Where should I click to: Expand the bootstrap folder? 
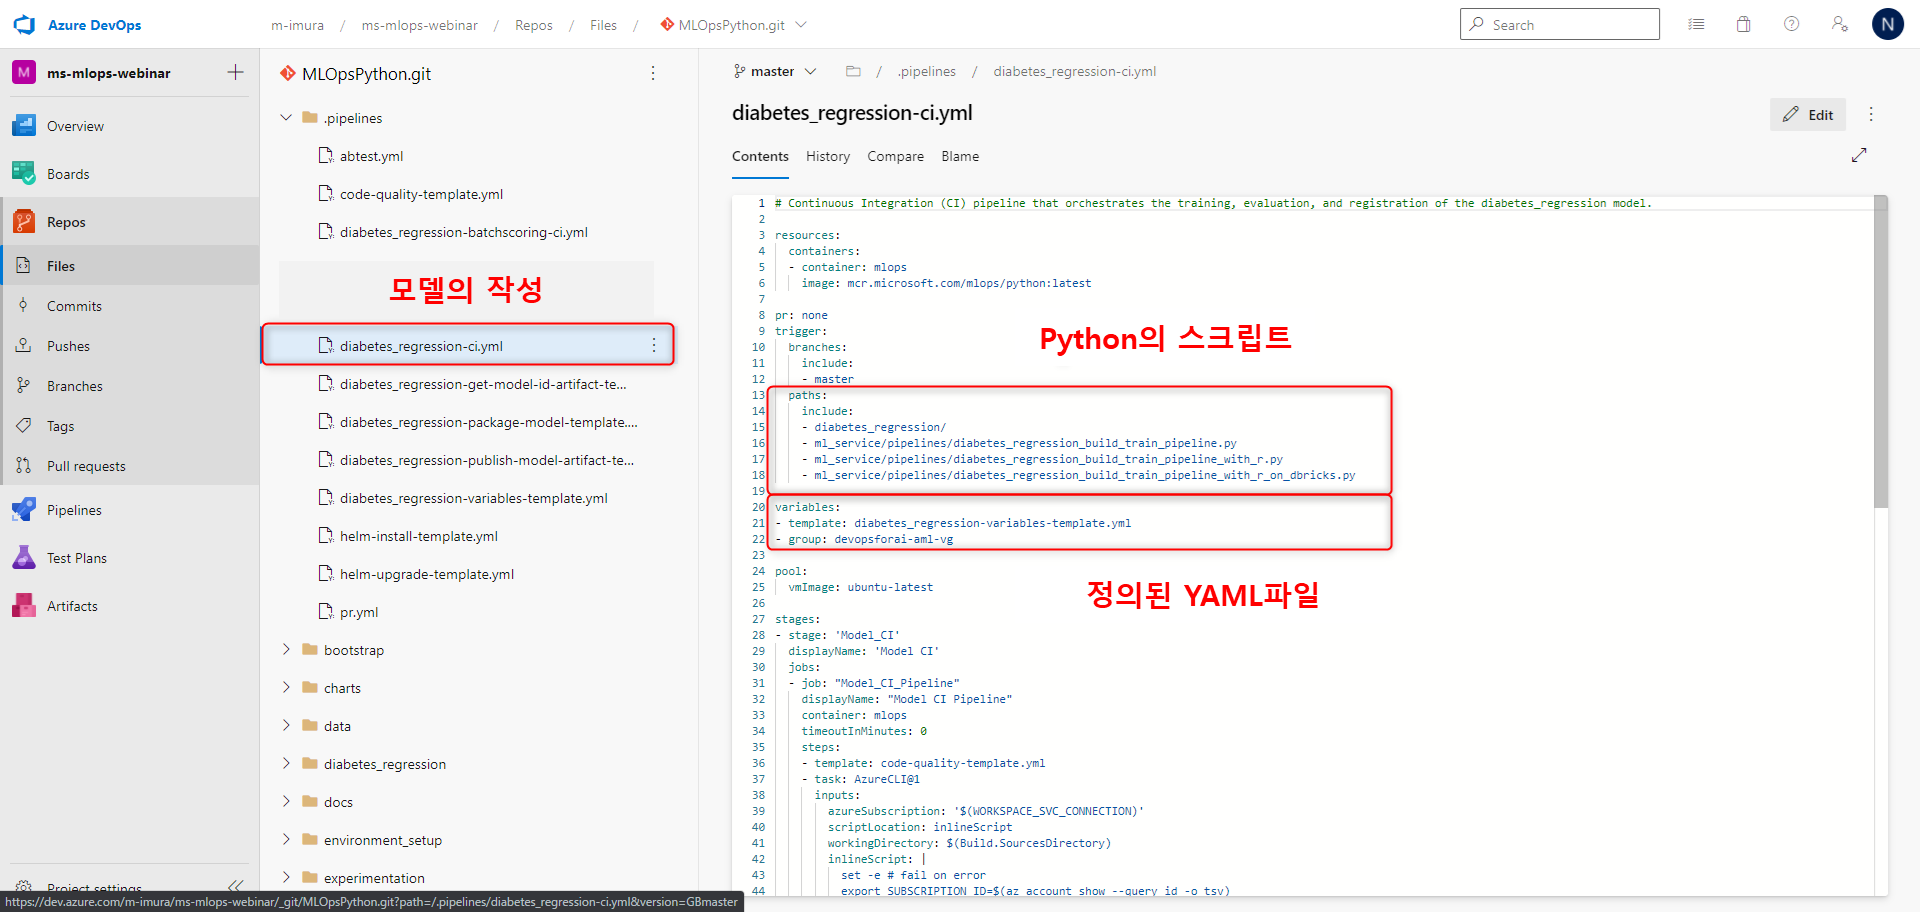(286, 650)
